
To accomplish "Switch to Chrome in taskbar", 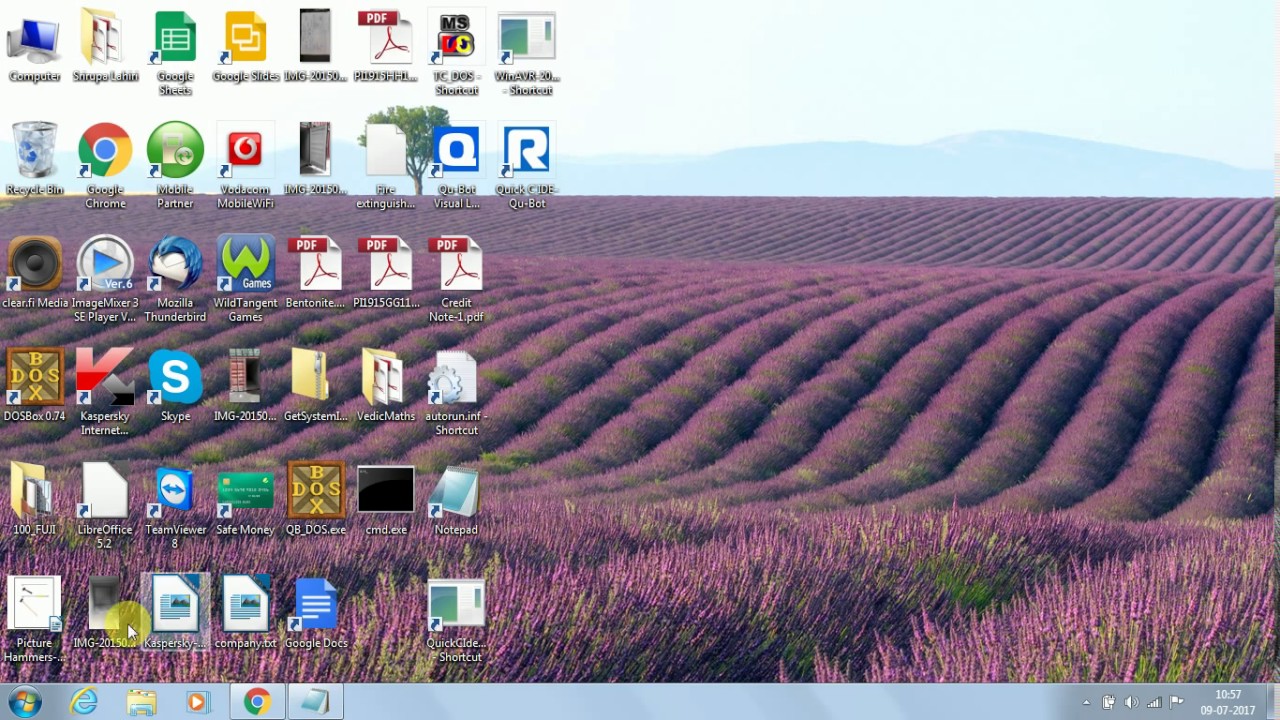I will (x=257, y=702).
